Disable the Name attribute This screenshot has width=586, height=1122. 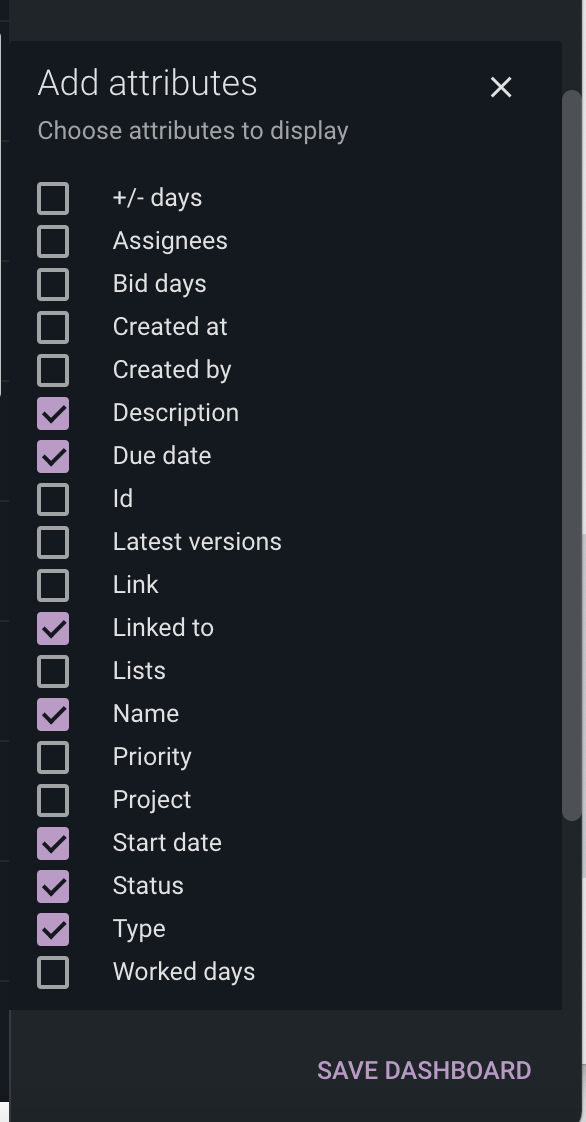[54, 713]
